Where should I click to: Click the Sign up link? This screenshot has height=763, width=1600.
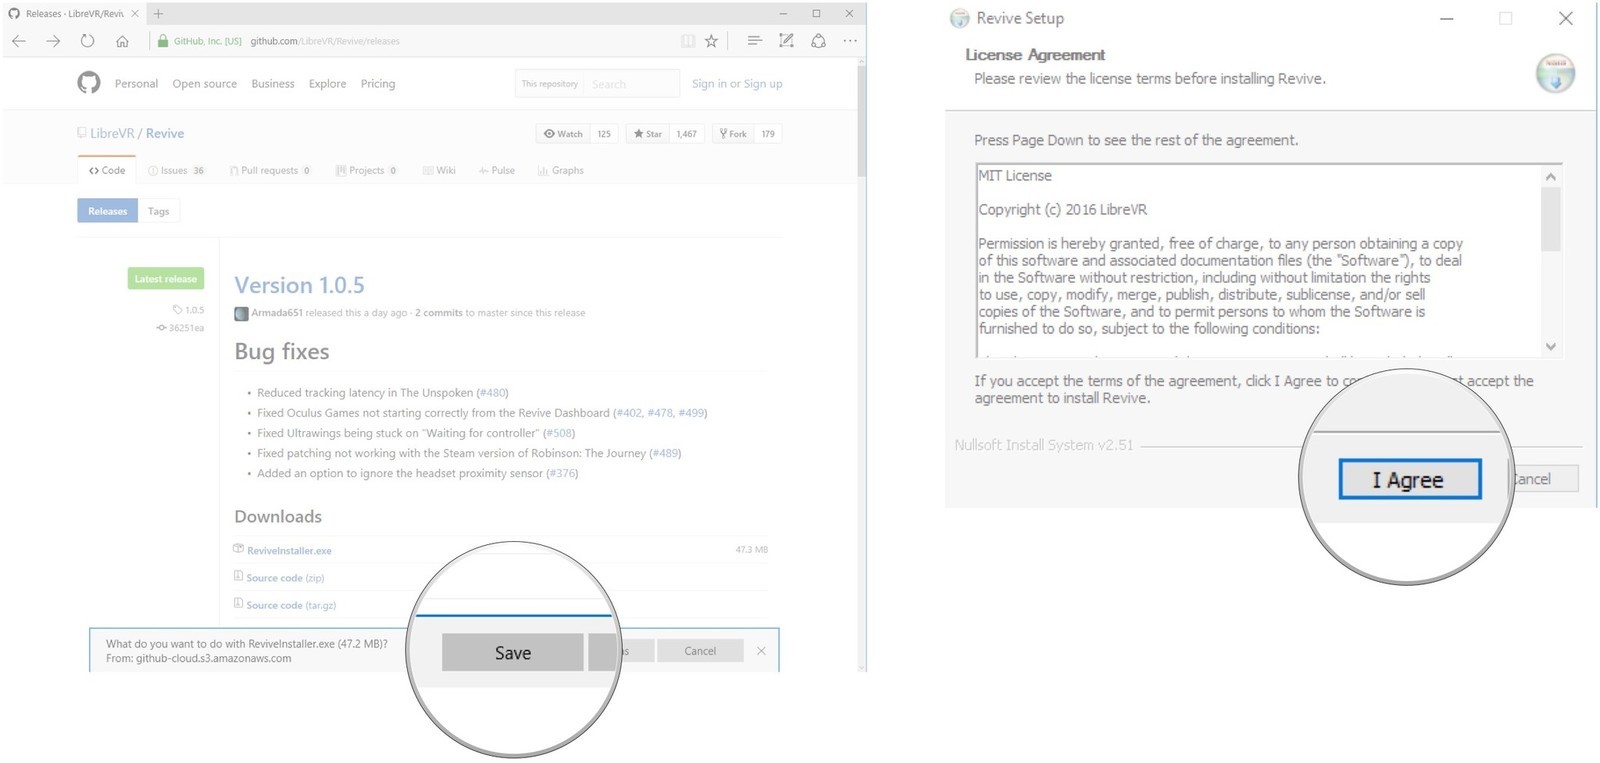763,84
